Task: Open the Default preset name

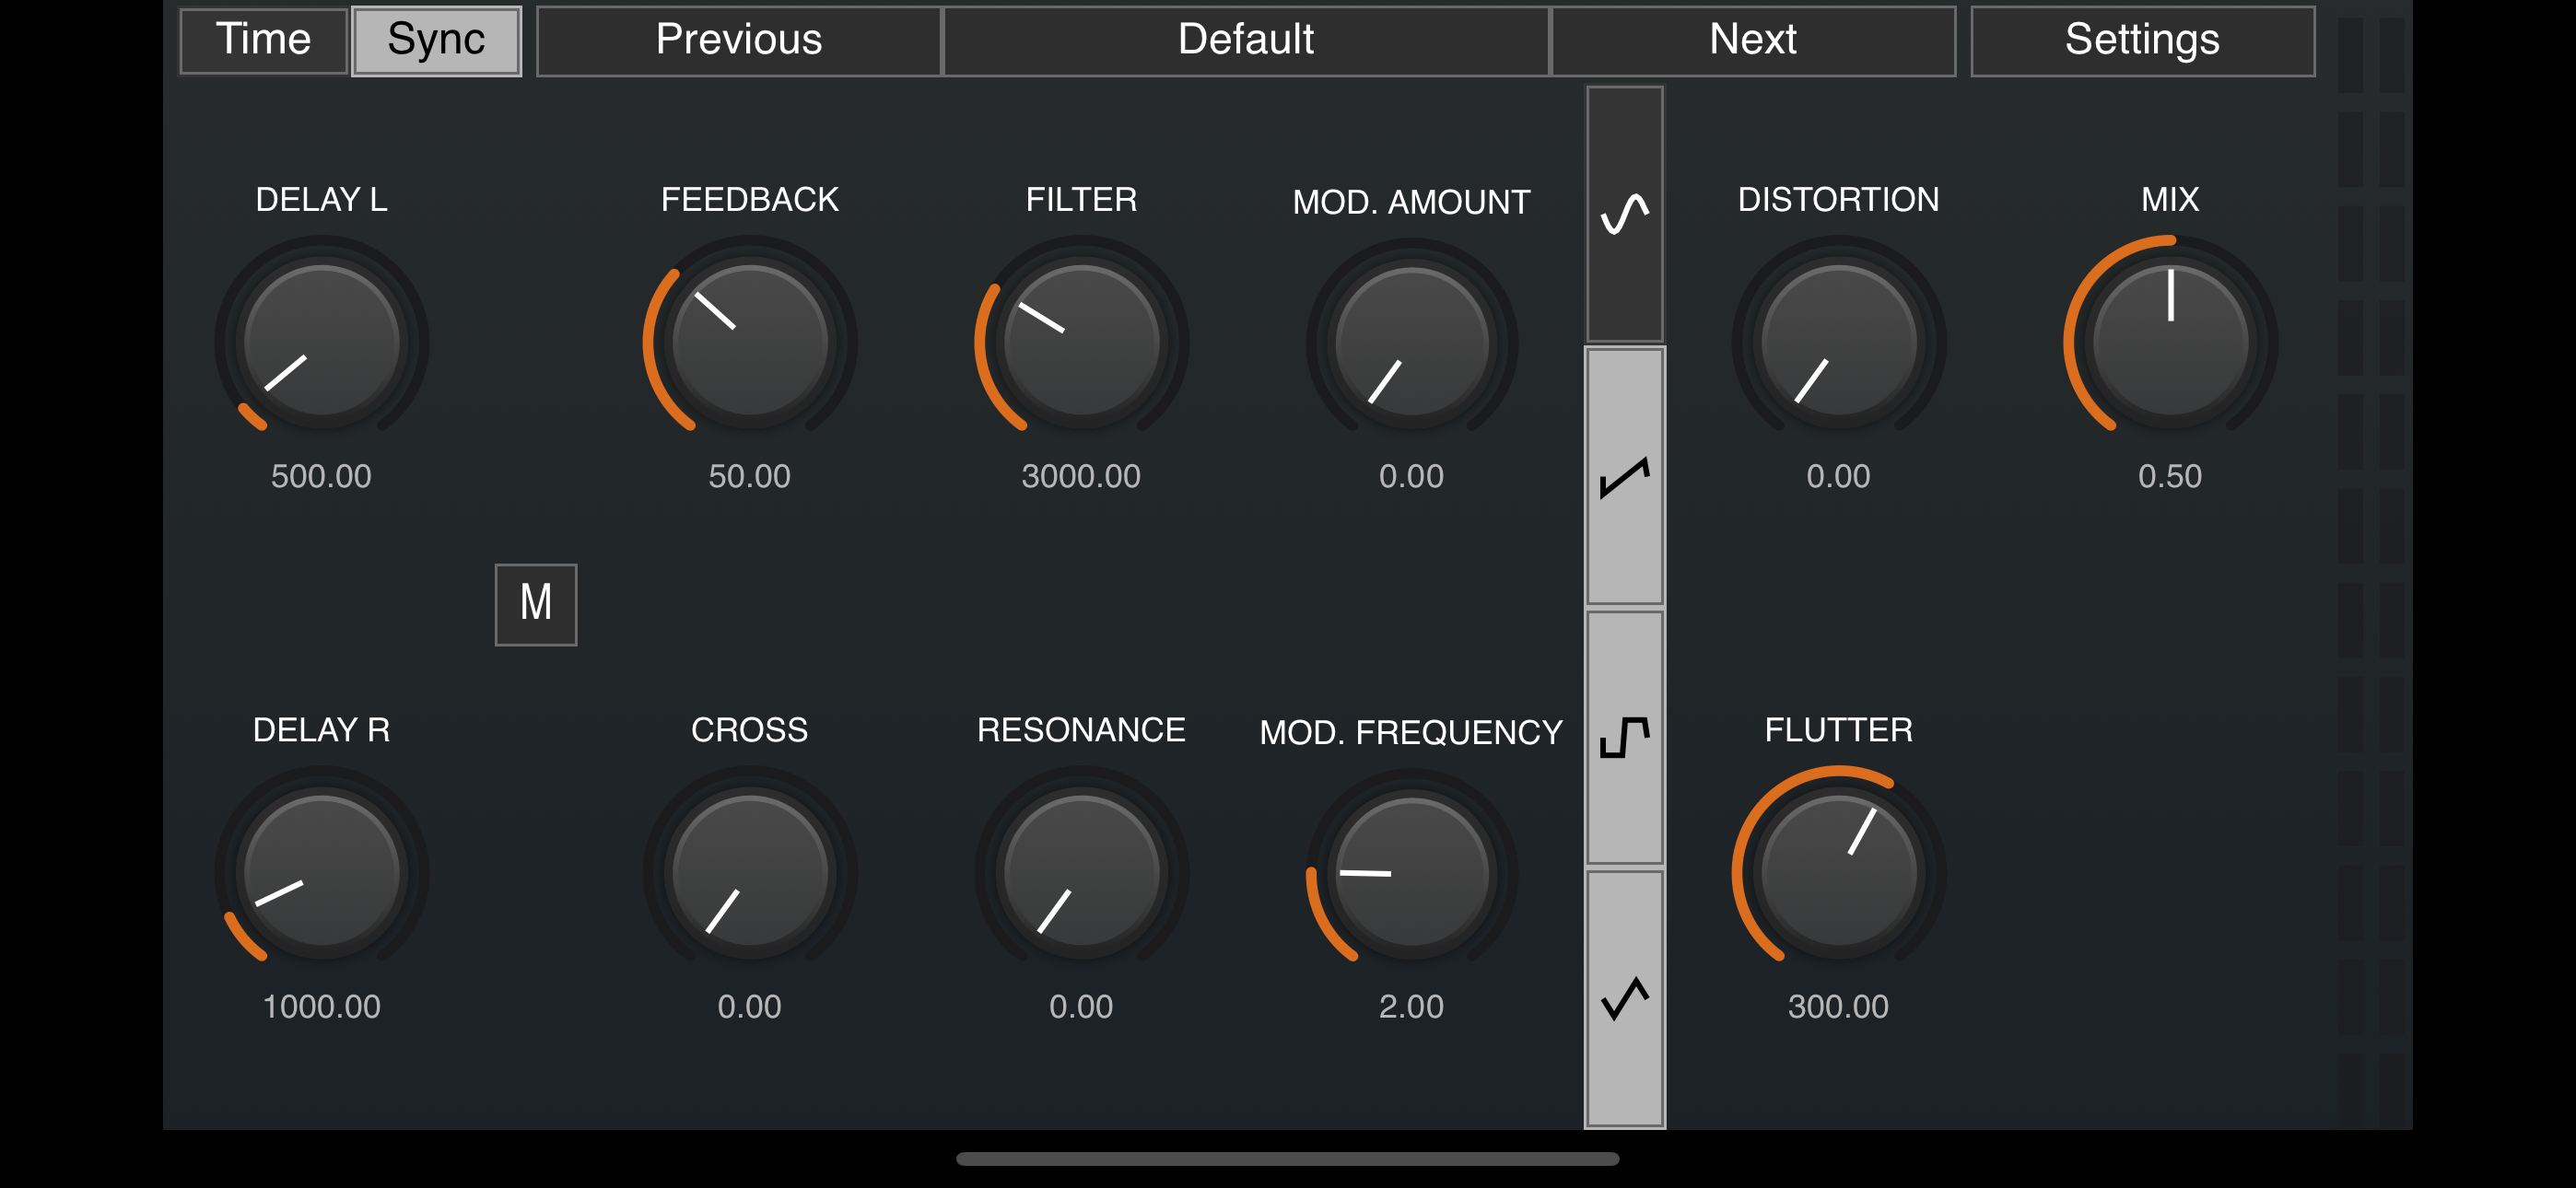Action: [x=1246, y=40]
